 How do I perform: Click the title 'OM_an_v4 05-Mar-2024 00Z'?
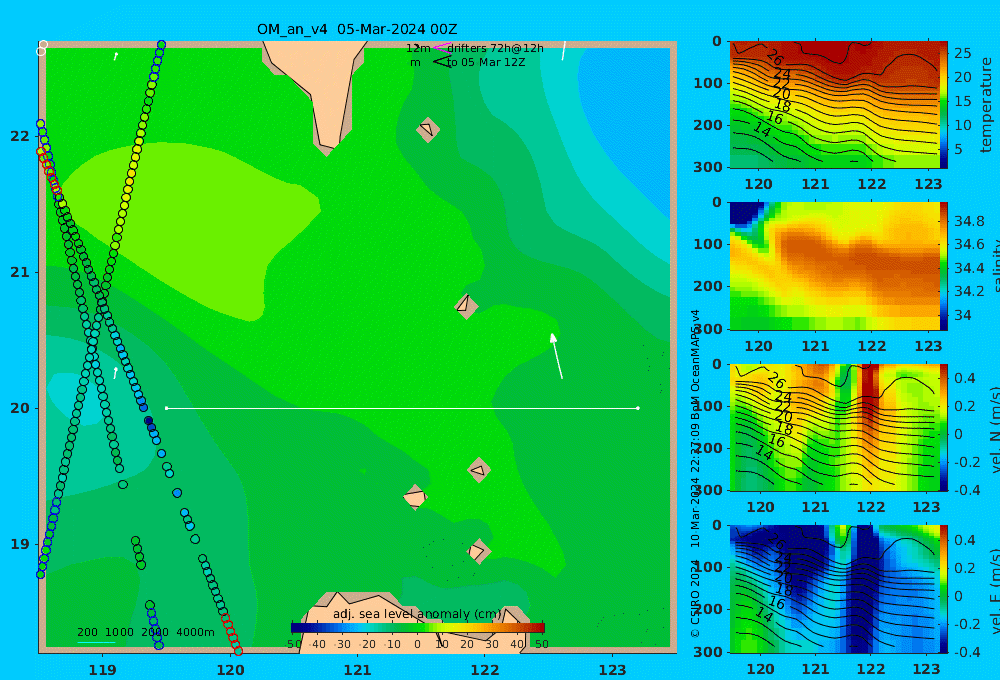(357, 29)
